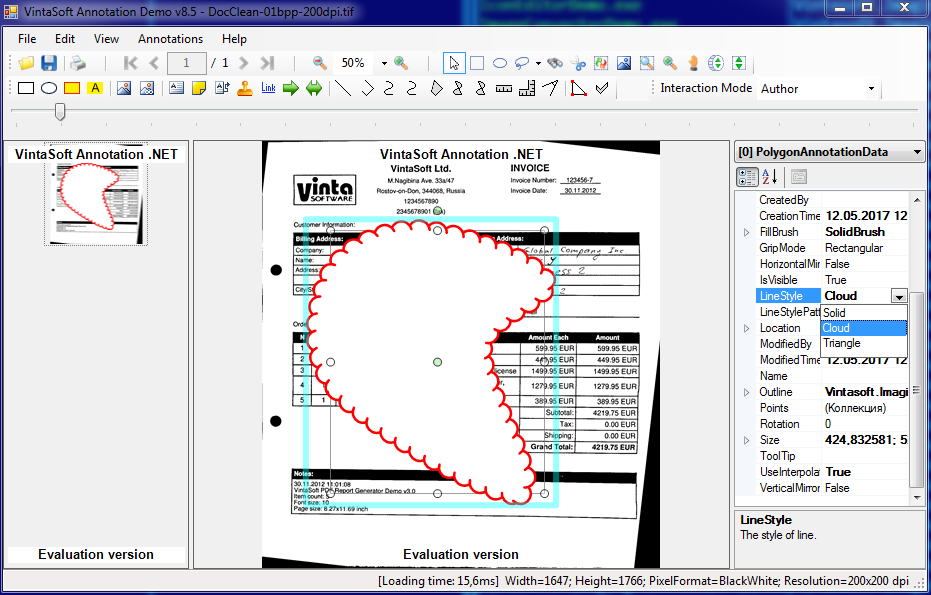The height and width of the screenshot is (595, 931).
Task: Open the Interaction Mode Author dropdown
Action: pos(871,88)
